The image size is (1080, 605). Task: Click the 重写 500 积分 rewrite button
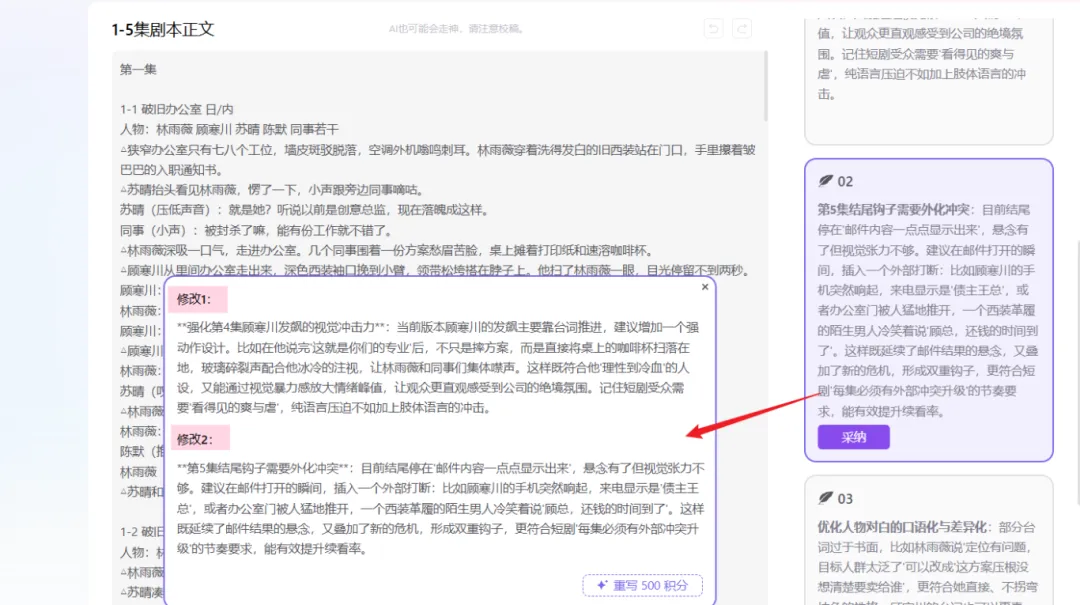[x=643, y=585]
